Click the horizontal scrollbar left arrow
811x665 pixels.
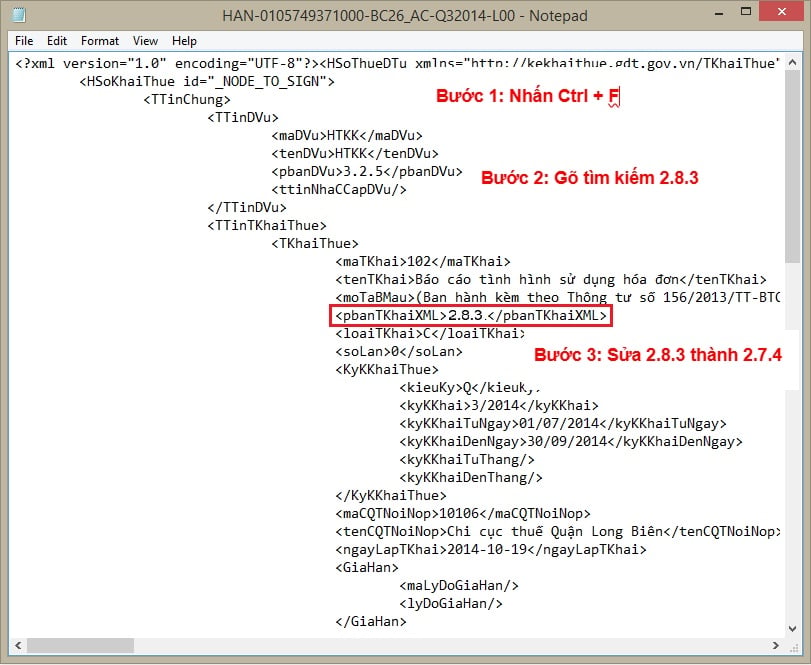[x=19, y=645]
